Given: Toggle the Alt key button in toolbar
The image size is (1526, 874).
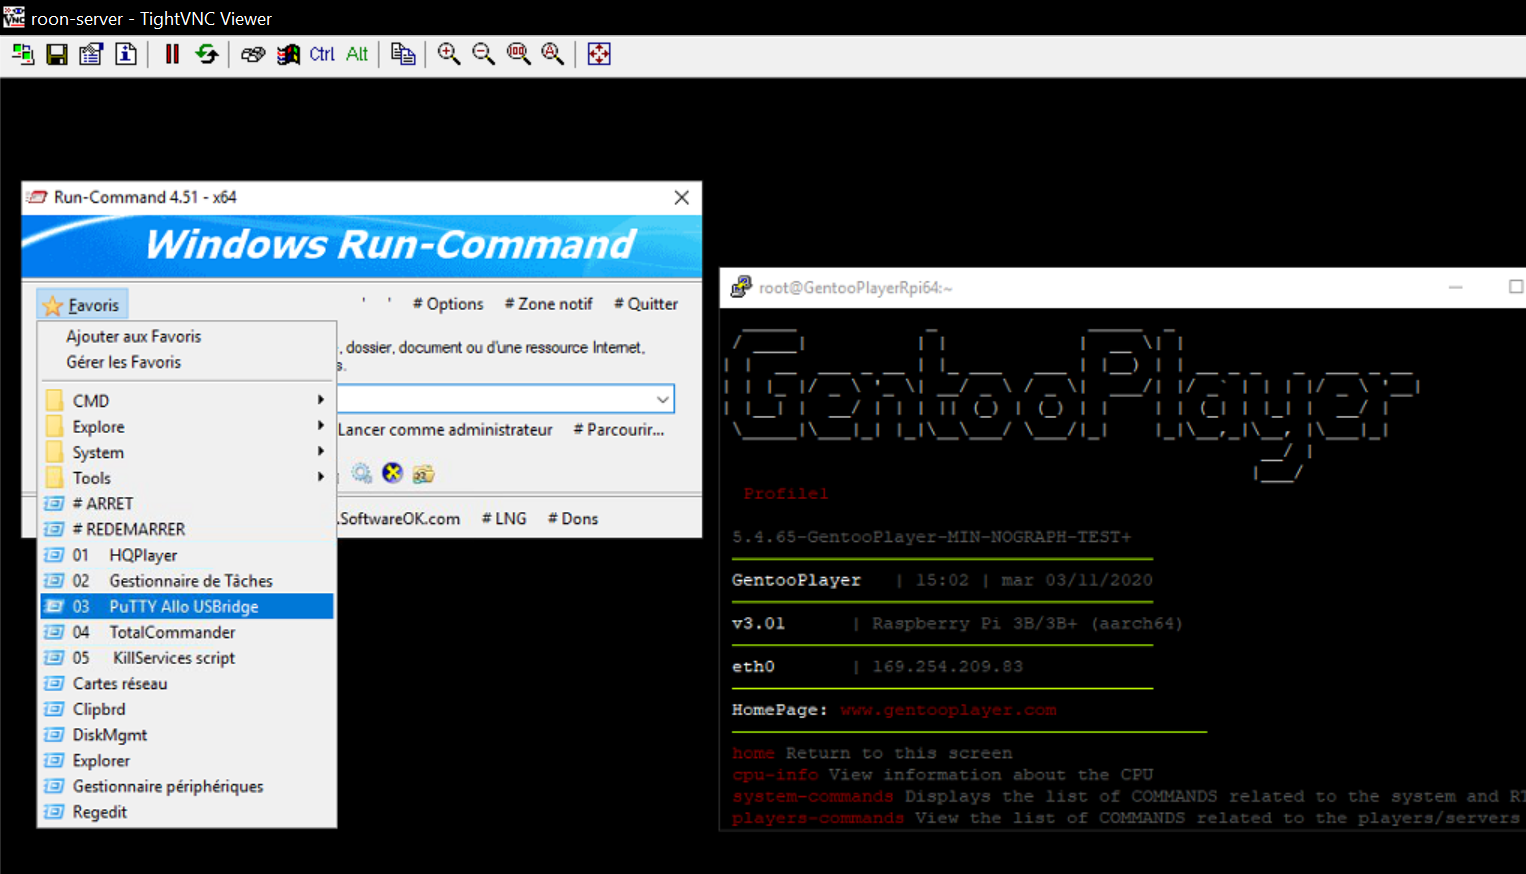Looking at the screenshot, I should point(357,54).
